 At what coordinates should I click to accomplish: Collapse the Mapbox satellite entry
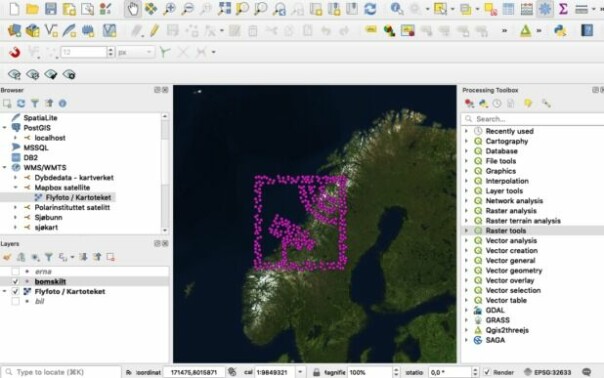click(x=15, y=188)
